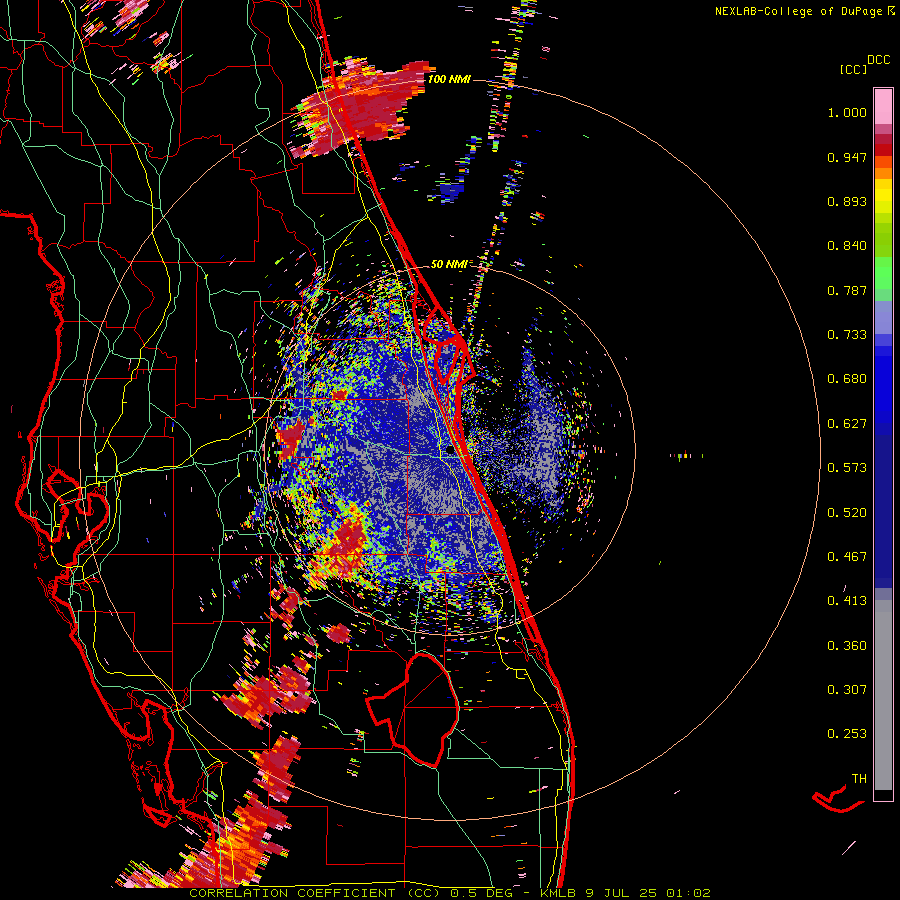Screen dimensions: 900x900
Task: Click the 50 NMI range ring label
Action: [449, 264]
